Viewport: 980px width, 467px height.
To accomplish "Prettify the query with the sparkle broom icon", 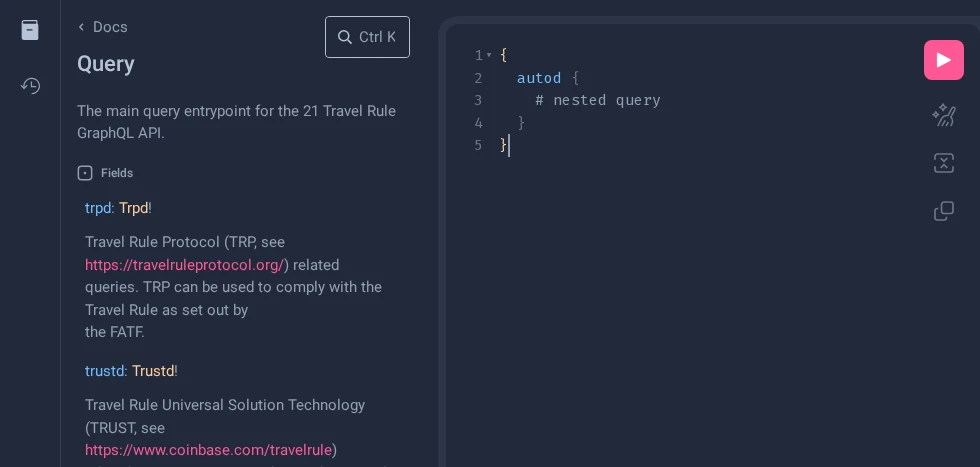I will click(944, 116).
